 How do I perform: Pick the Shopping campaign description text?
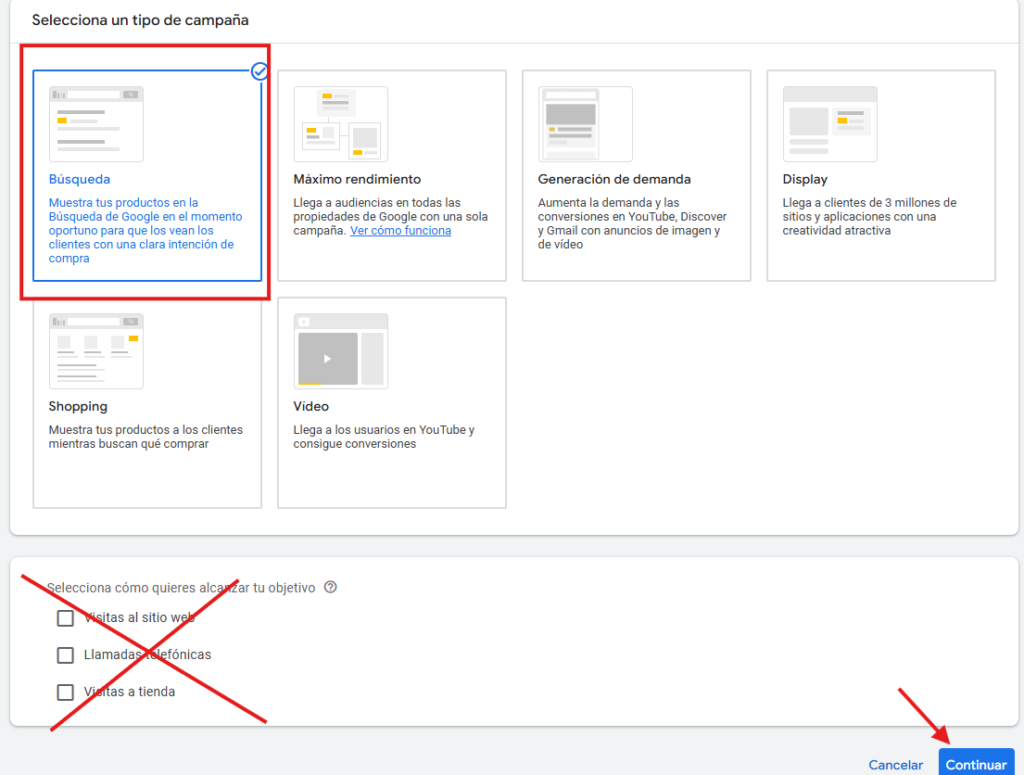[145, 437]
